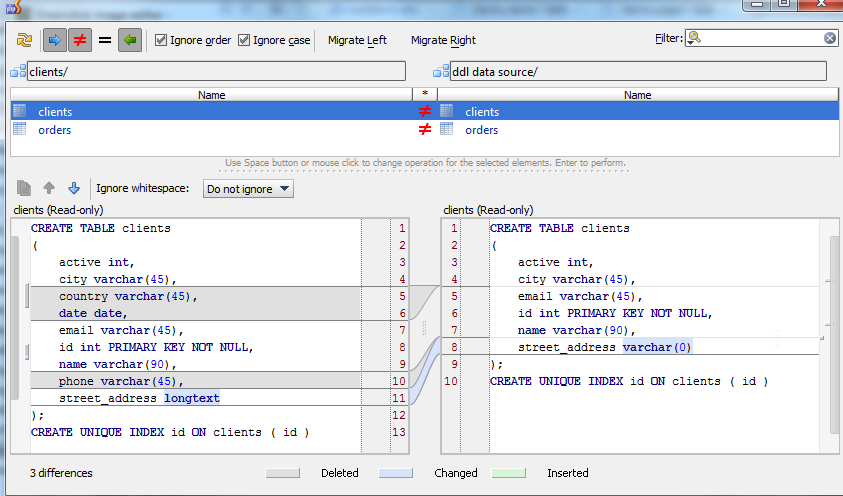Click the Changed blue legend swatch
Viewport: 843px width, 496px height.
(396, 473)
